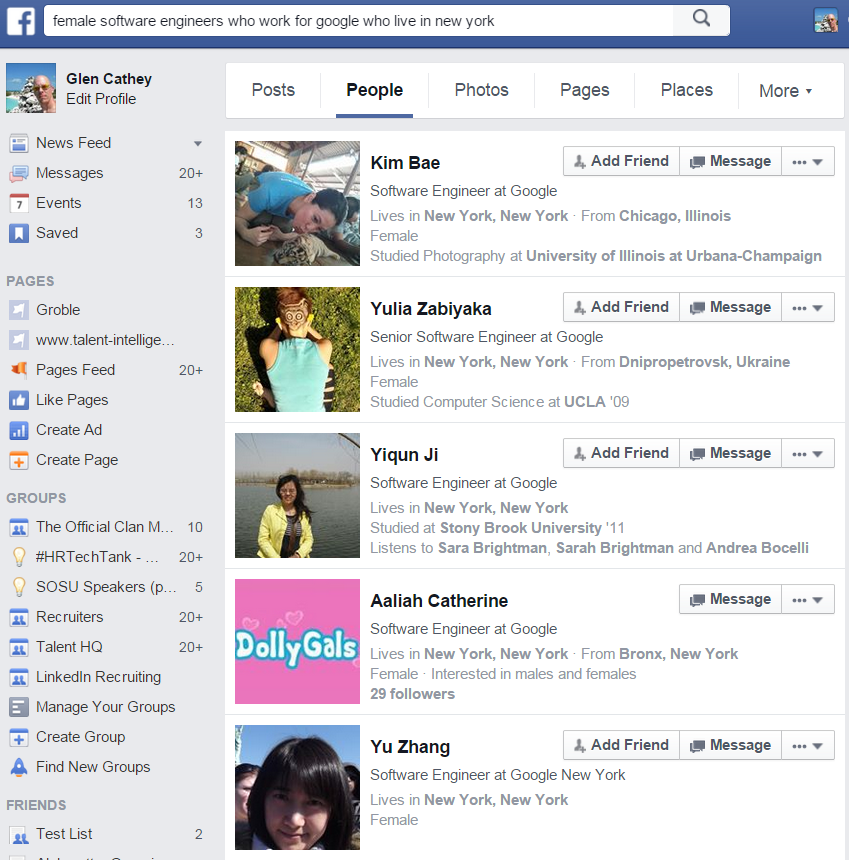Message Aaliah Catherine
The image size is (849, 860).
pyautogui.click(x=730, y=599)
